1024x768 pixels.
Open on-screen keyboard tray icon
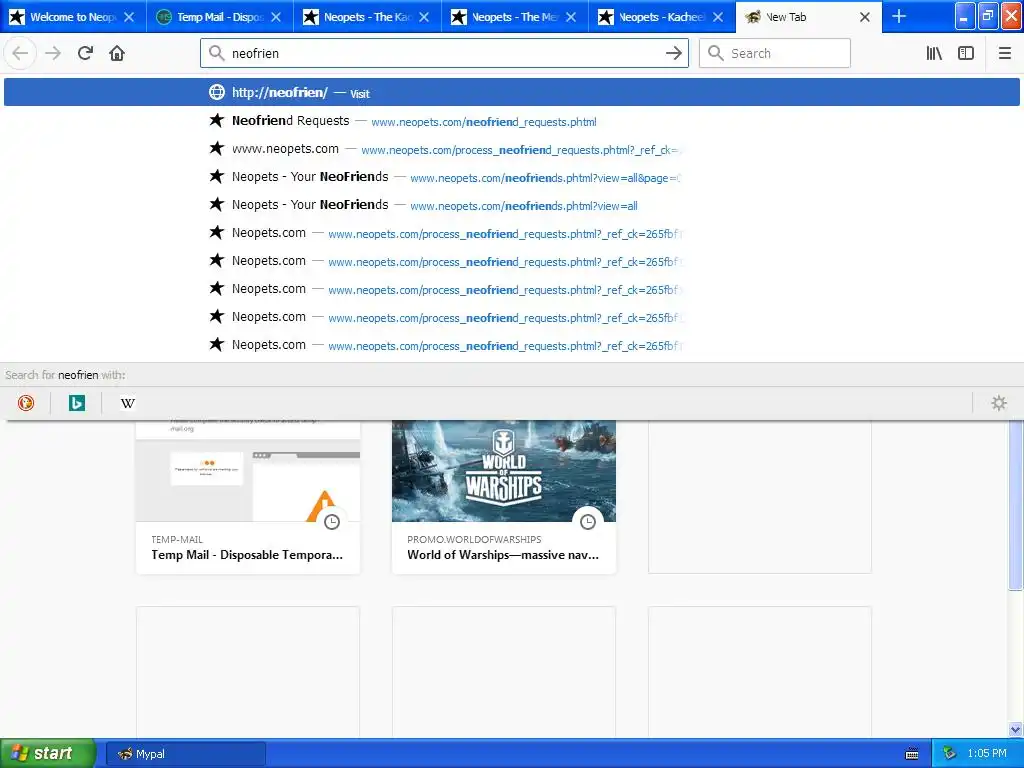(912, 754)
